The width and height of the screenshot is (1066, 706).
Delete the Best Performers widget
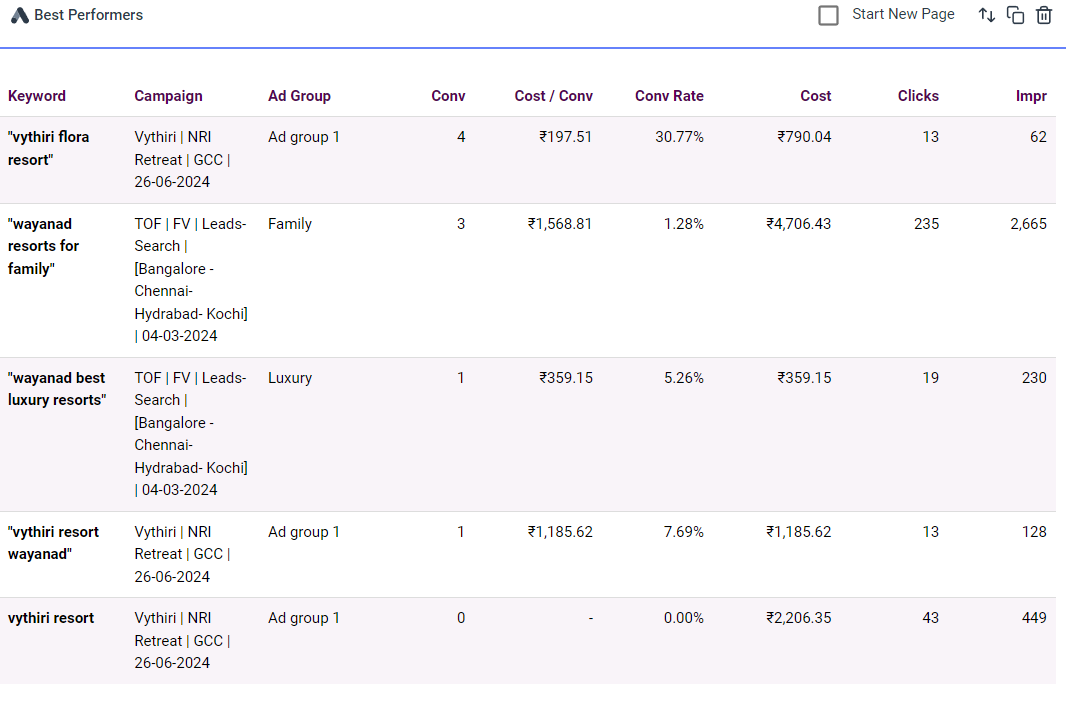tap(1044, 15)
